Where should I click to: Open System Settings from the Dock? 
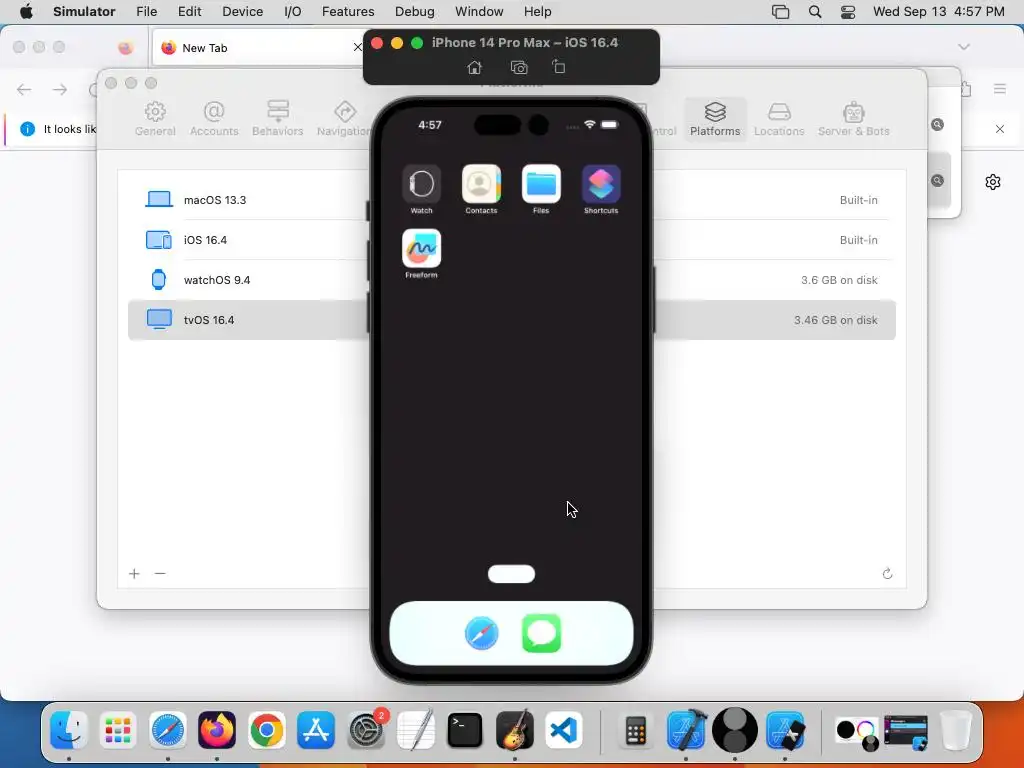pyautogui.click(x=366, y=729)
